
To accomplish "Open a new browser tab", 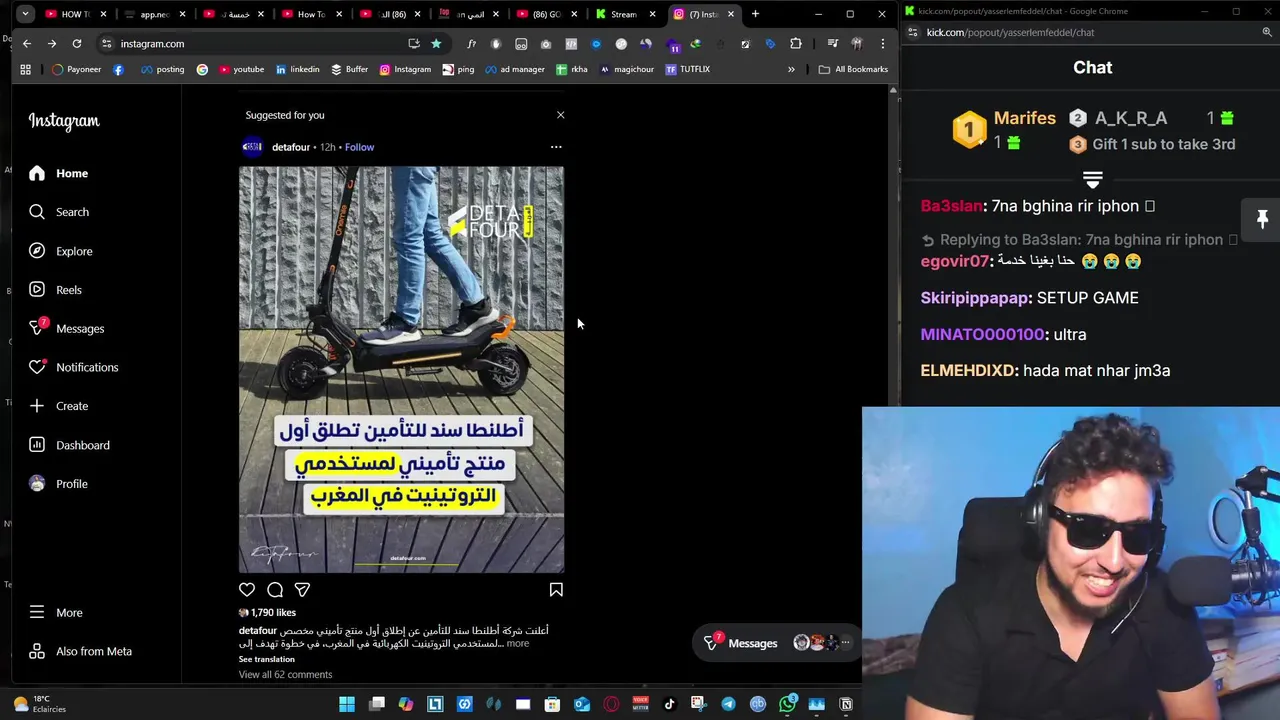I will click(755, 14).
